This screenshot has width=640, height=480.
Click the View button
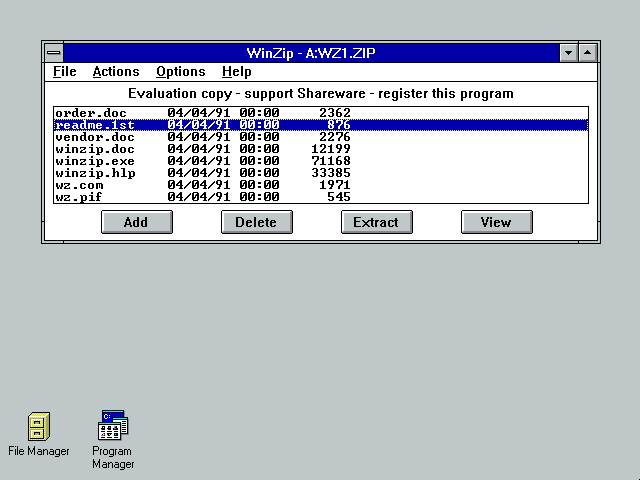point(497,222)
